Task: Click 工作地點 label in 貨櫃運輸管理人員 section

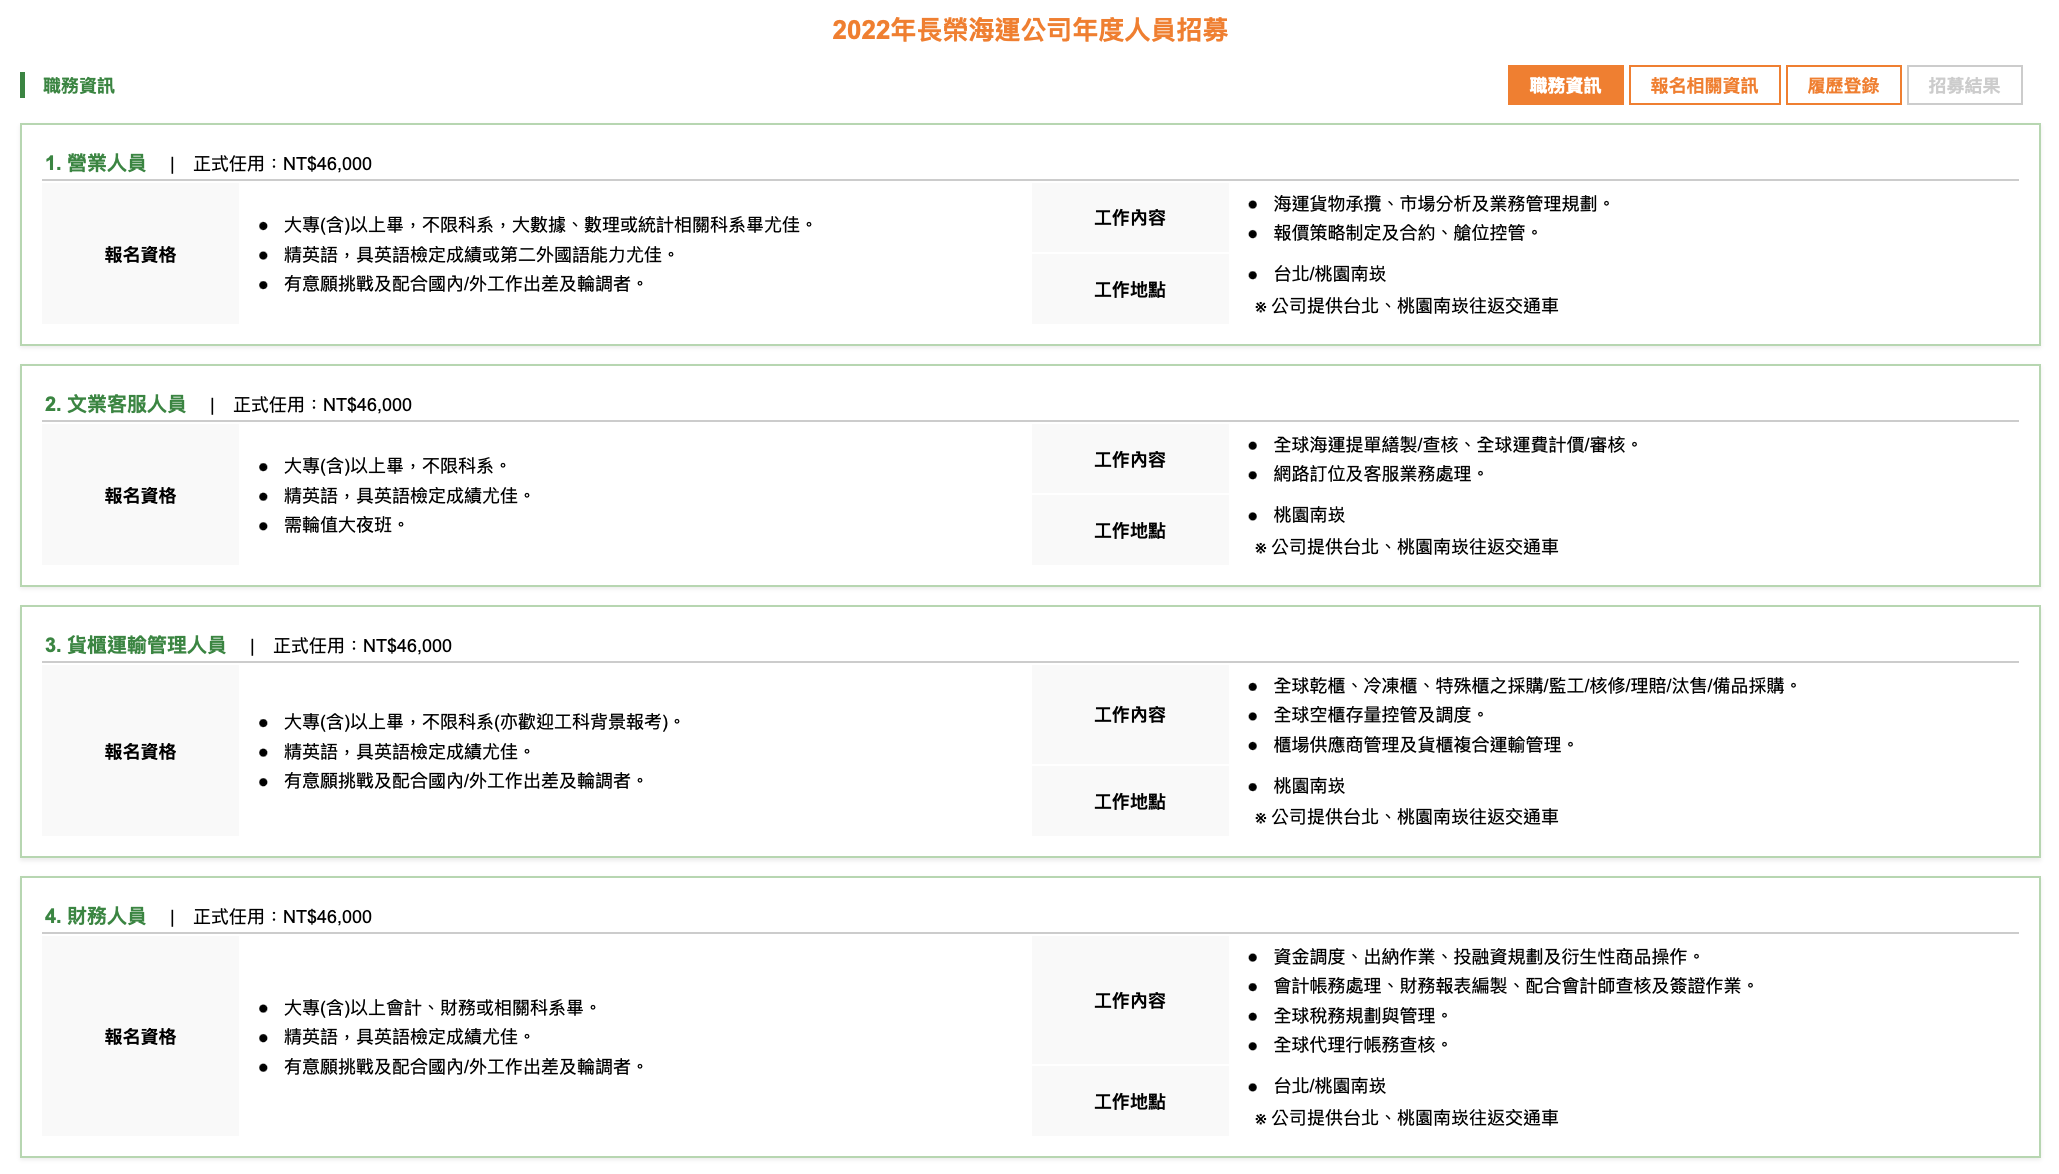Action: click(x=1130, y=802)
